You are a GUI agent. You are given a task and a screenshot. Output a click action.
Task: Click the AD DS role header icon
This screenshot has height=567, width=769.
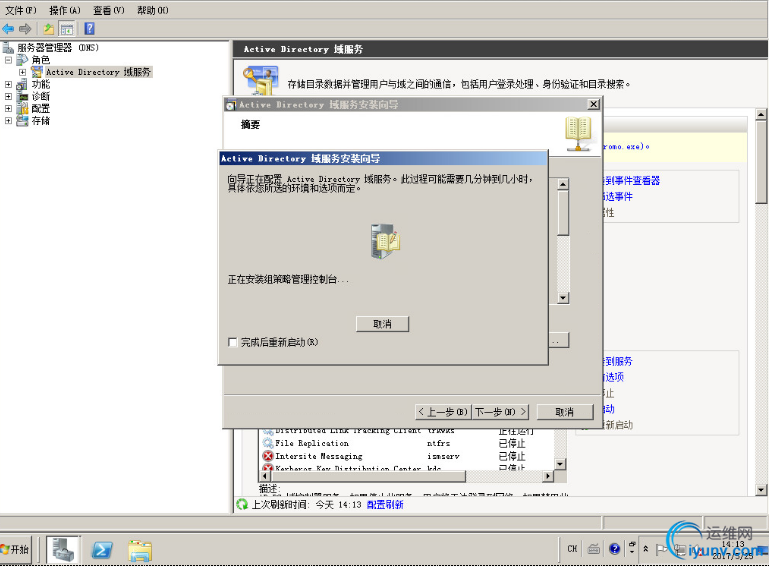[x=260, y=81]
